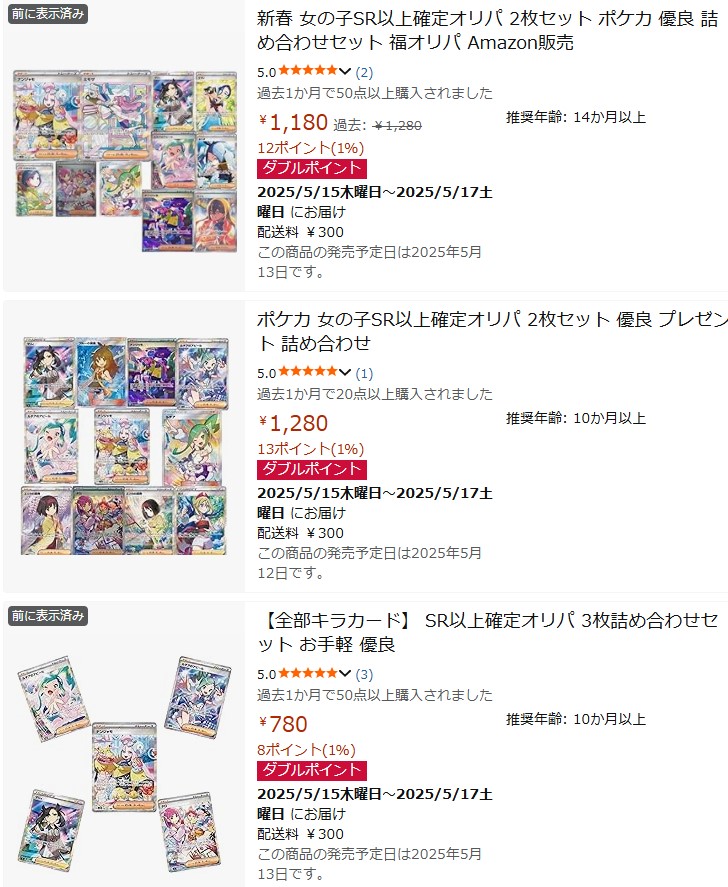The image size is (728, 887).
Task: Expand rating chevron beside third listing's stars
Action: coord(345,673)
